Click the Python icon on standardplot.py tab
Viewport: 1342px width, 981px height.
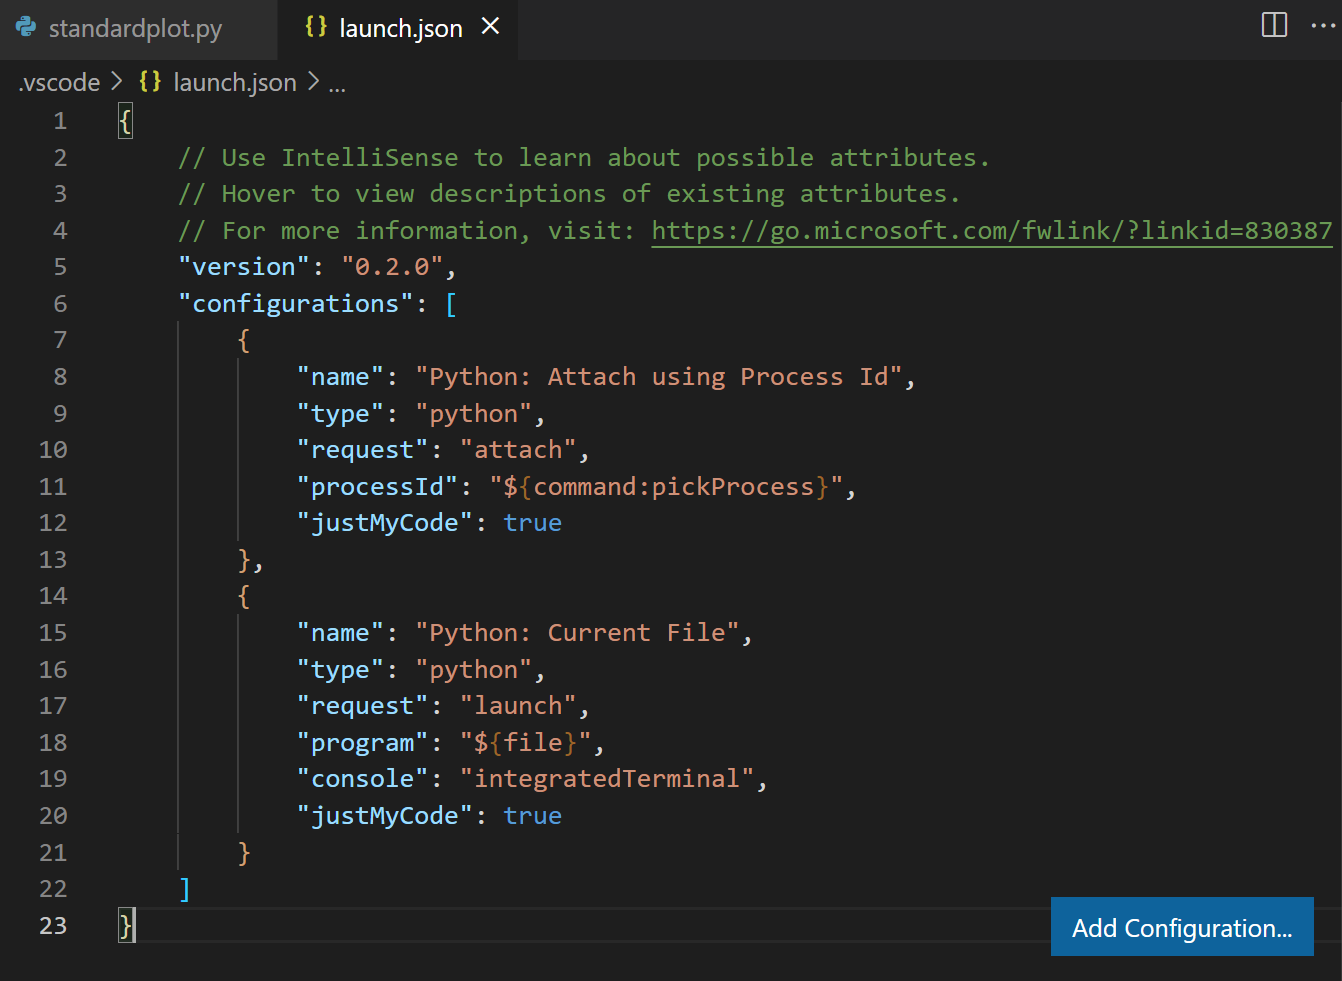pos(27,28)
